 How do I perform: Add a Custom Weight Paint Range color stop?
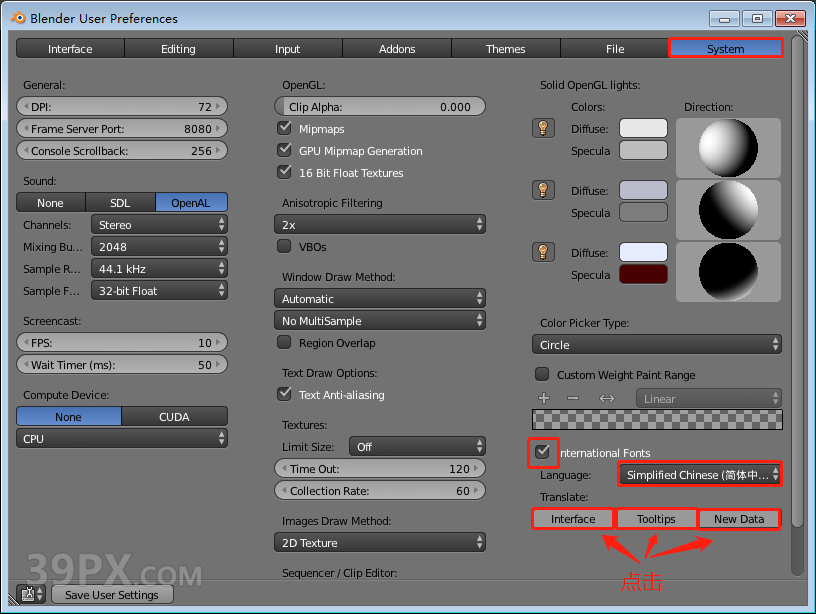coord(543,397)
